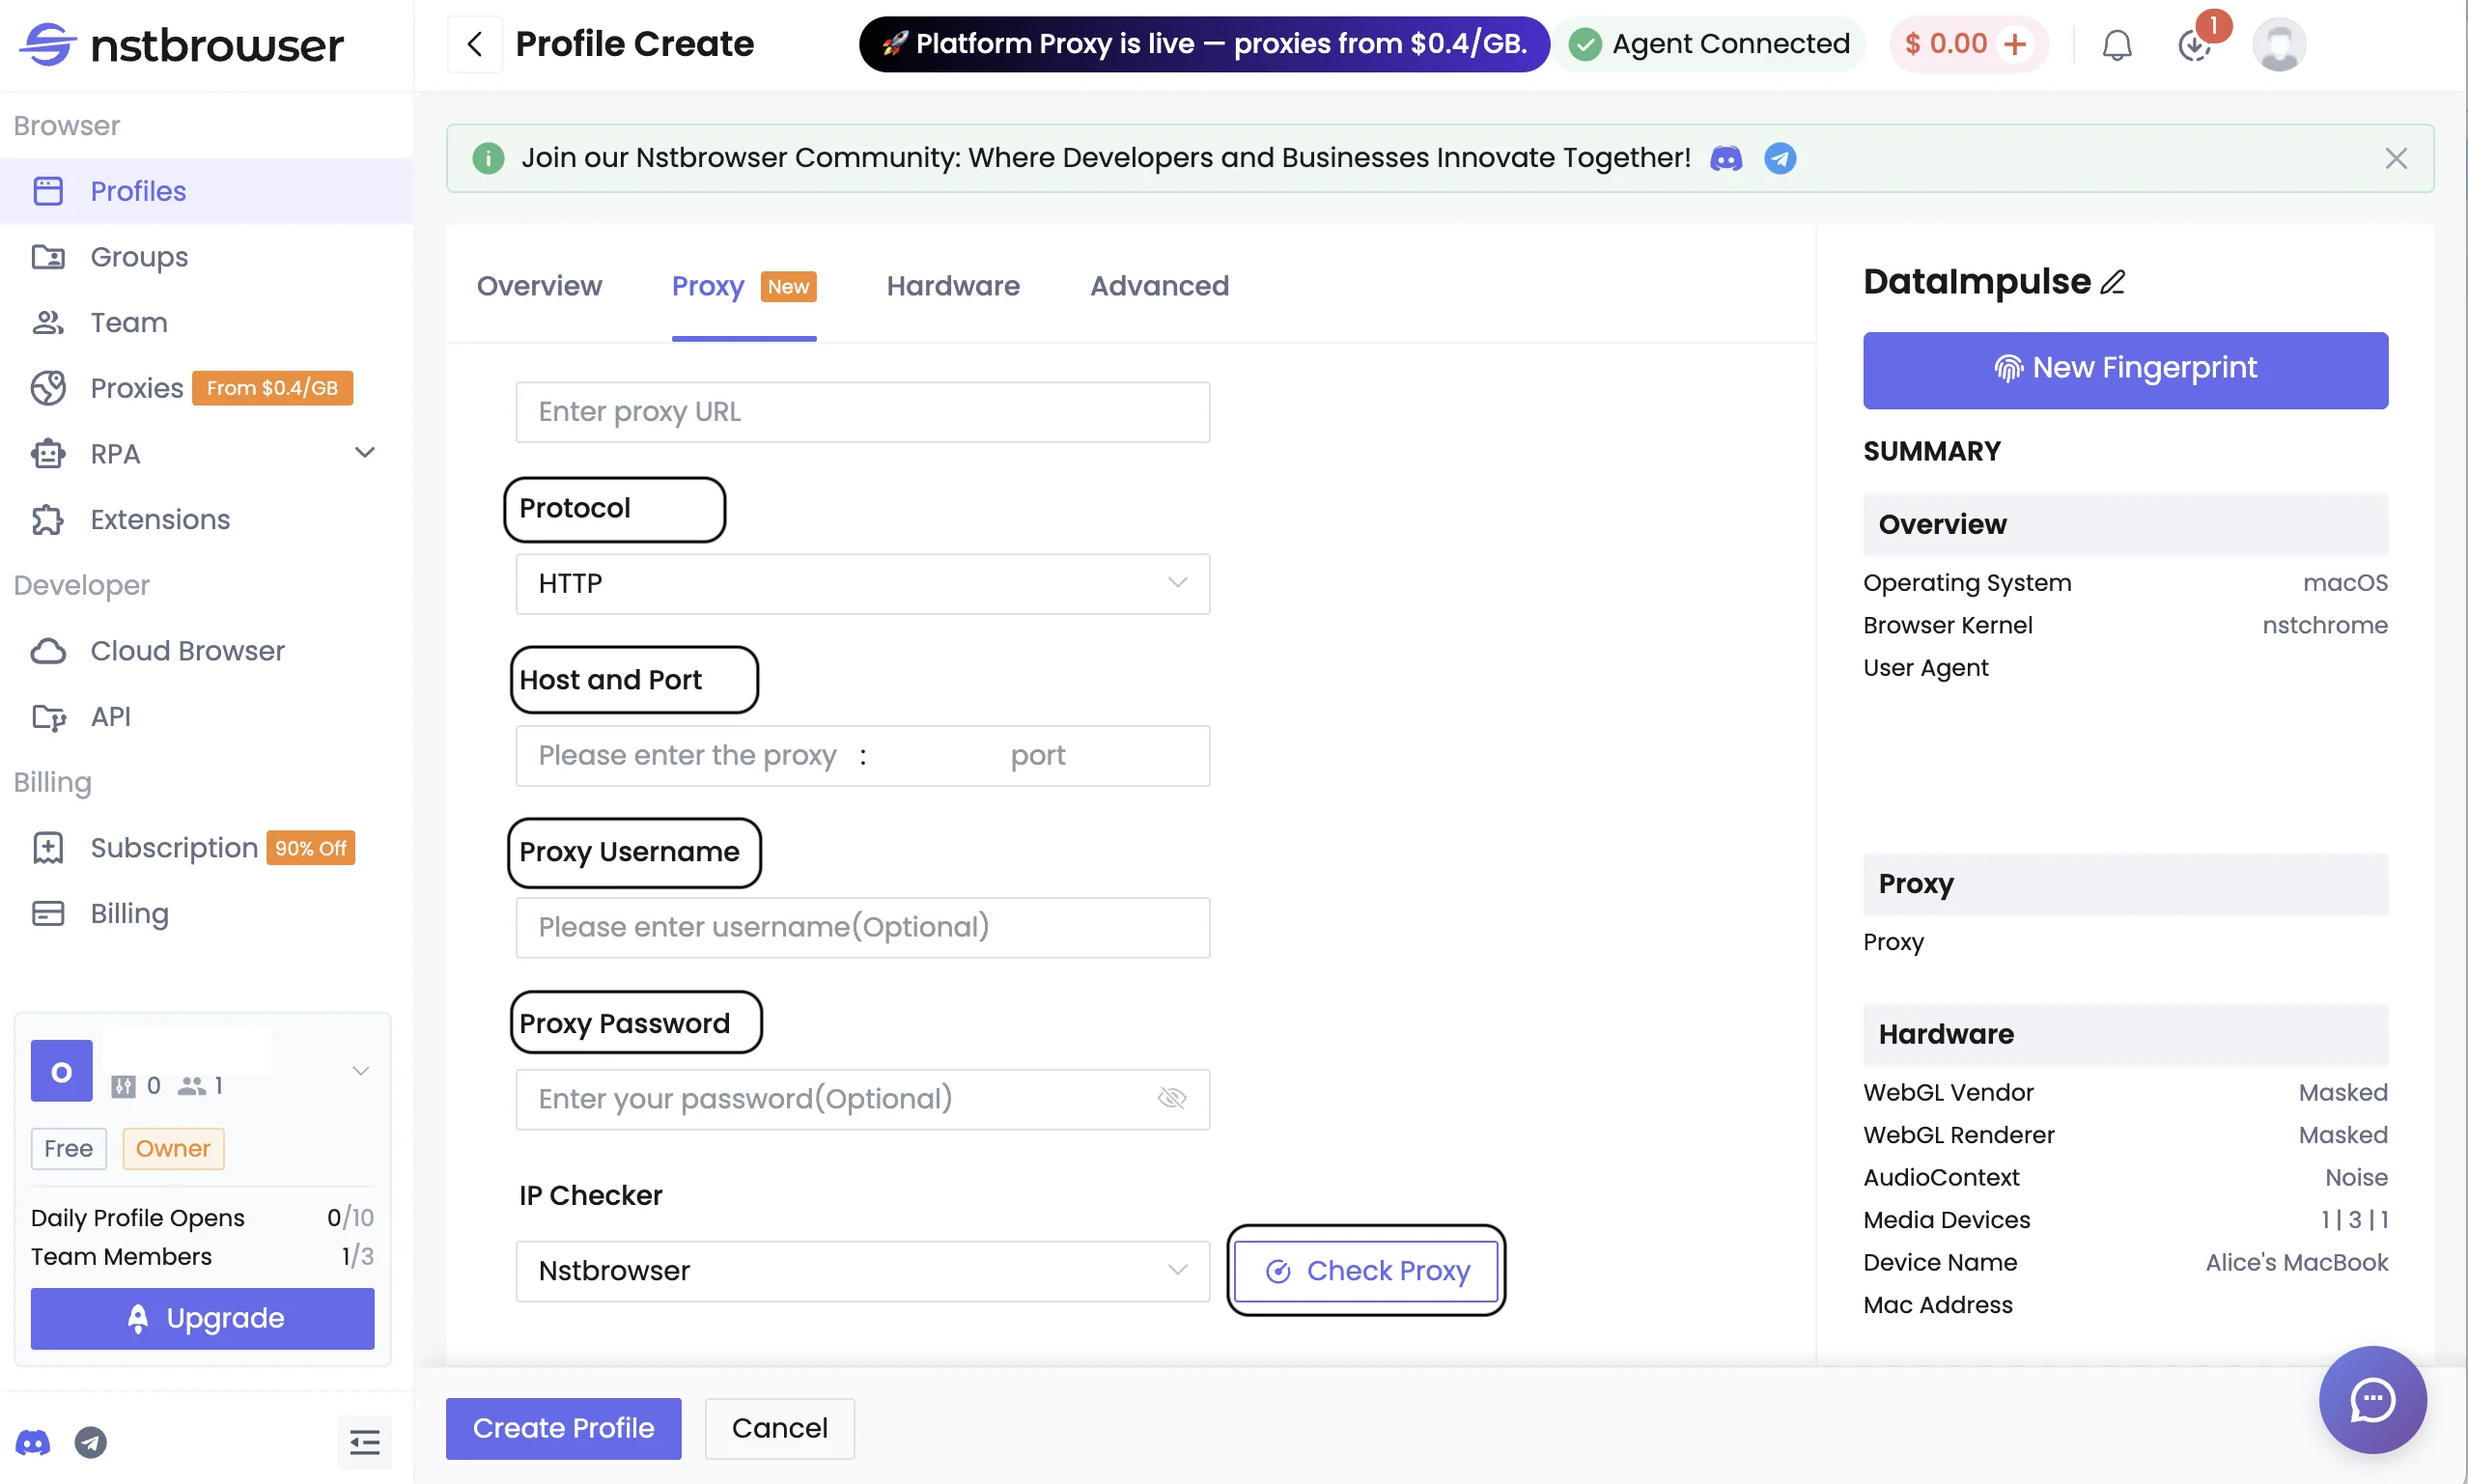Go to the Proxies section
Viewport: 2468px width, 1484px height.
136,388
